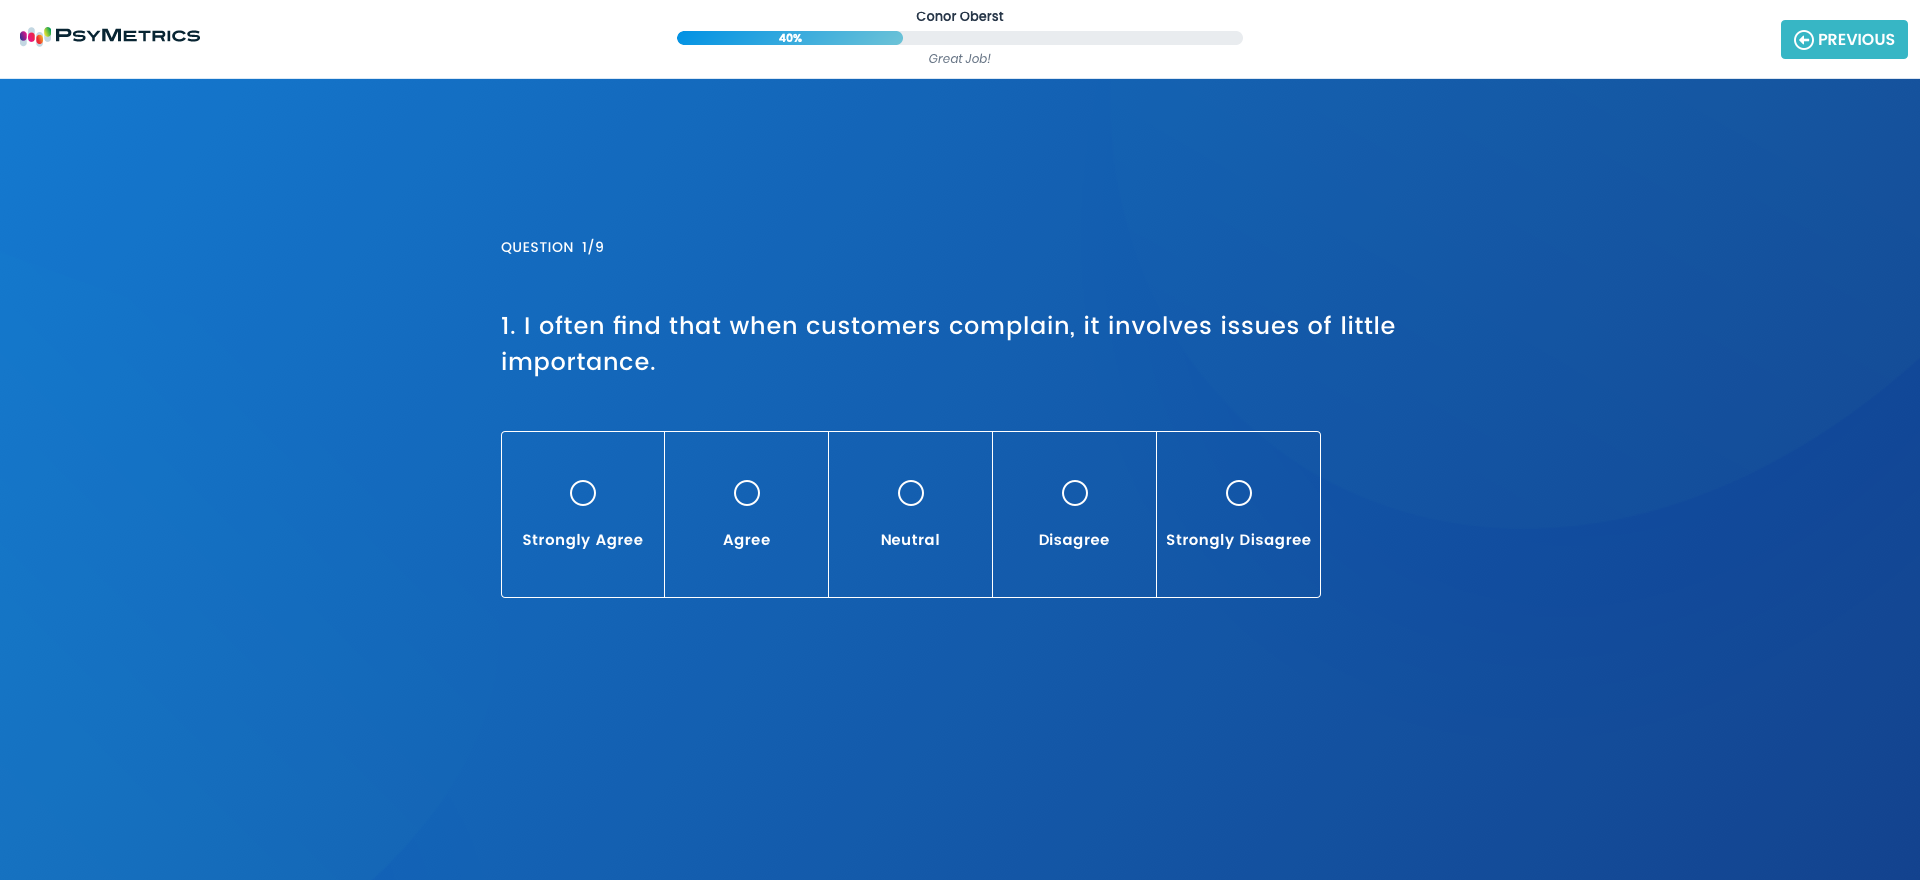Image resolution: width=1920 pixels, height=880 pixels.
Task: Click the unfilled grey part of the progress bar
Action: click(x=1070, y=38)
